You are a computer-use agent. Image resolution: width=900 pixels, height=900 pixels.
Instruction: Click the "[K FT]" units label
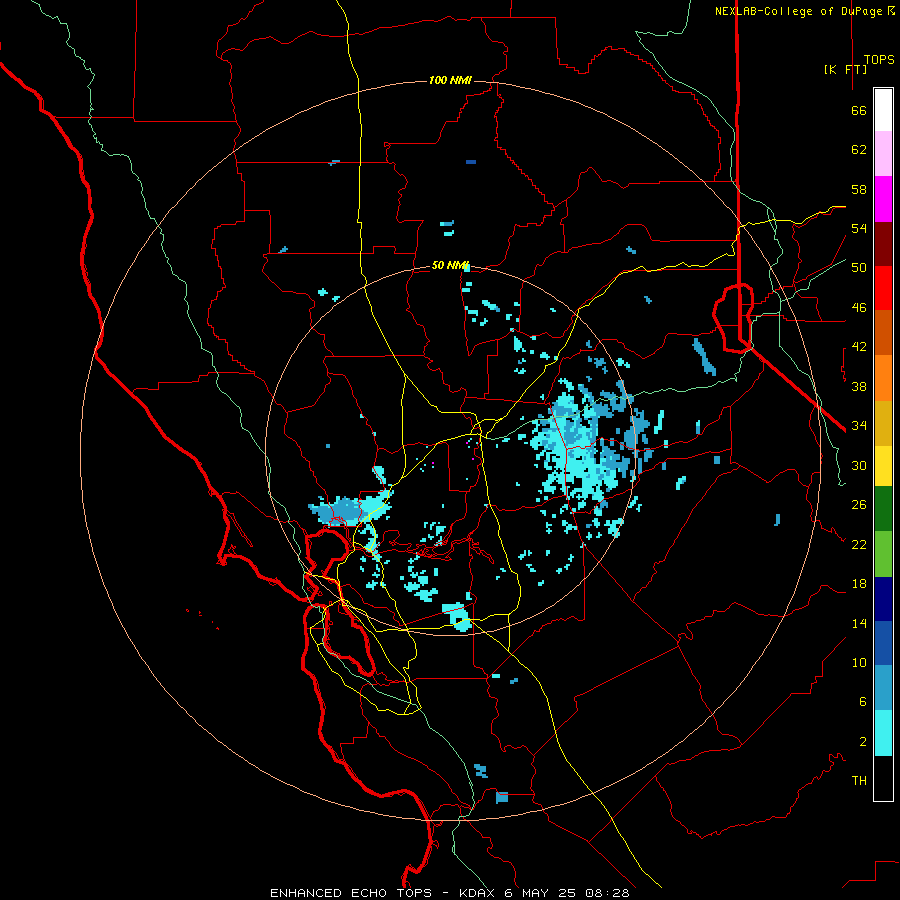[x=845, y=69]
